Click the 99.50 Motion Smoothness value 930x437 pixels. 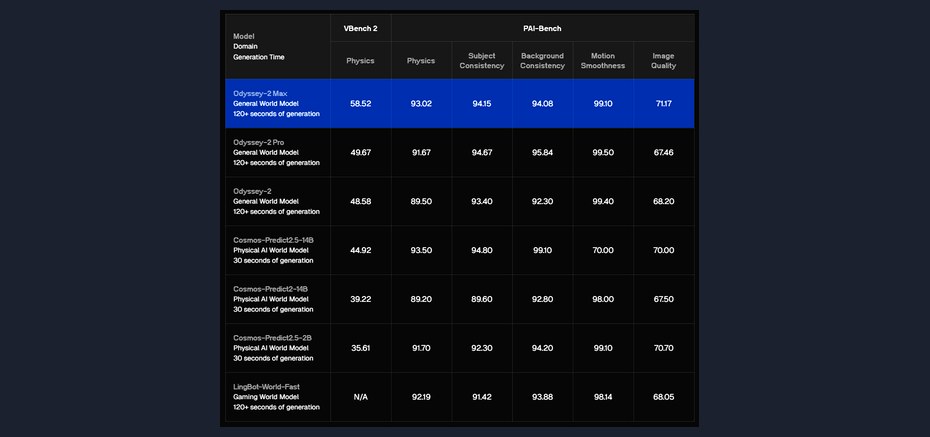[603, 152]
